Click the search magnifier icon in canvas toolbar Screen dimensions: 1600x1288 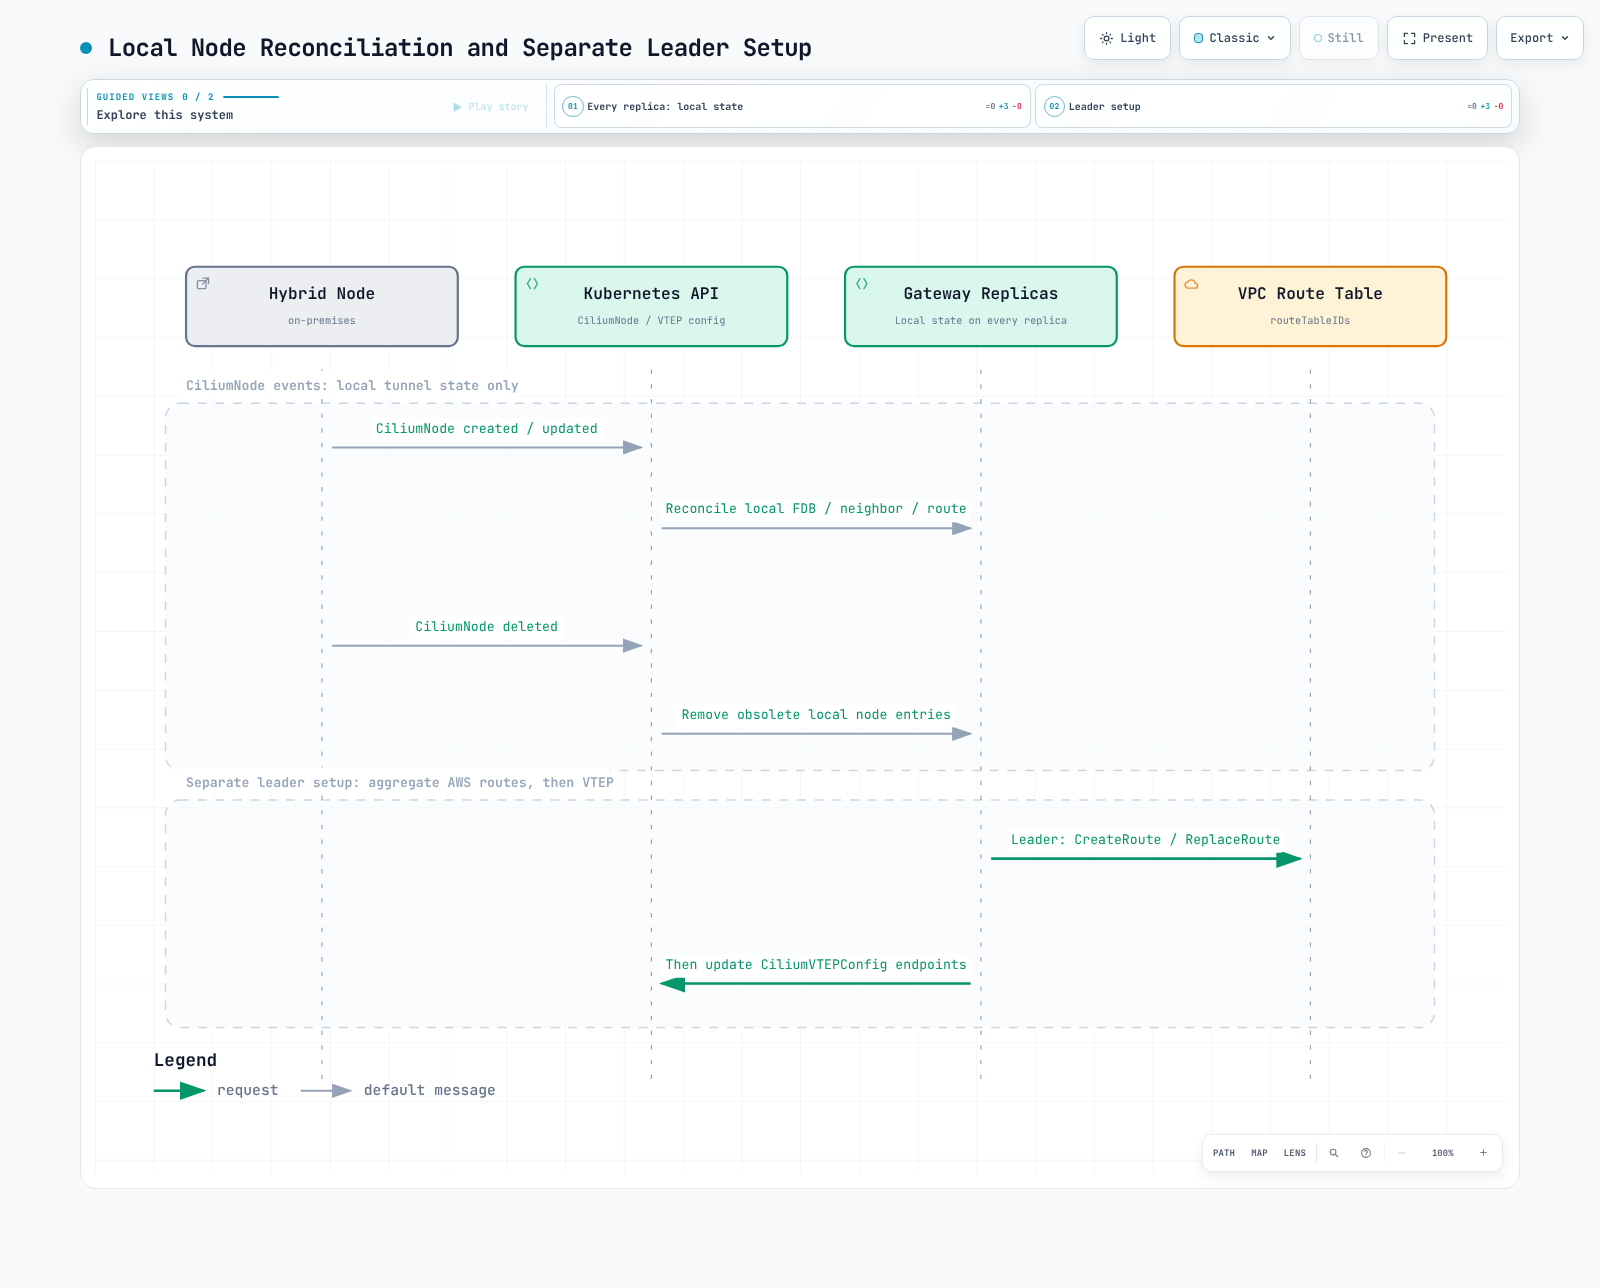tap(1333, 1153)
